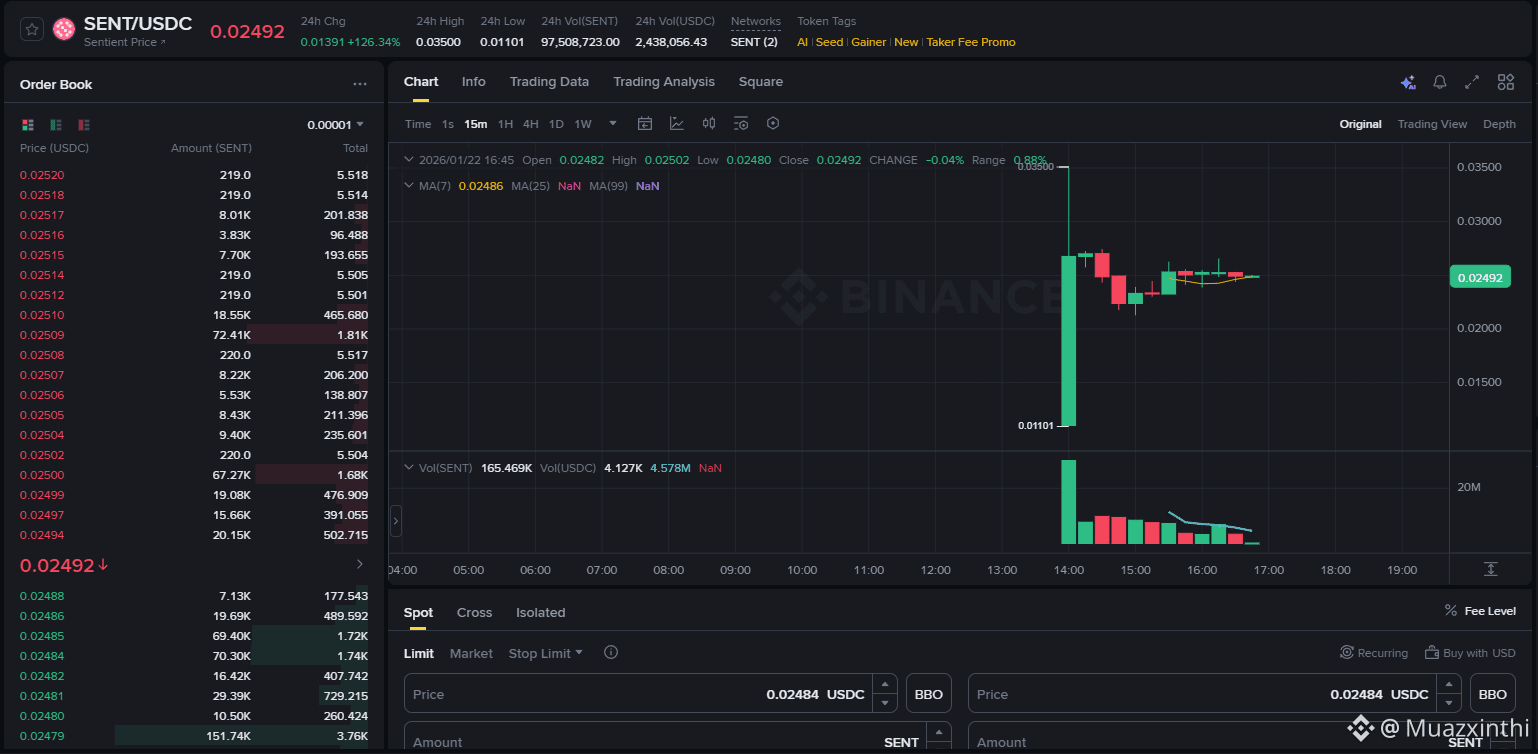Select the 1W chart interval
The height and width of the screenshot is (754, 1538).
tap(583, 124)
